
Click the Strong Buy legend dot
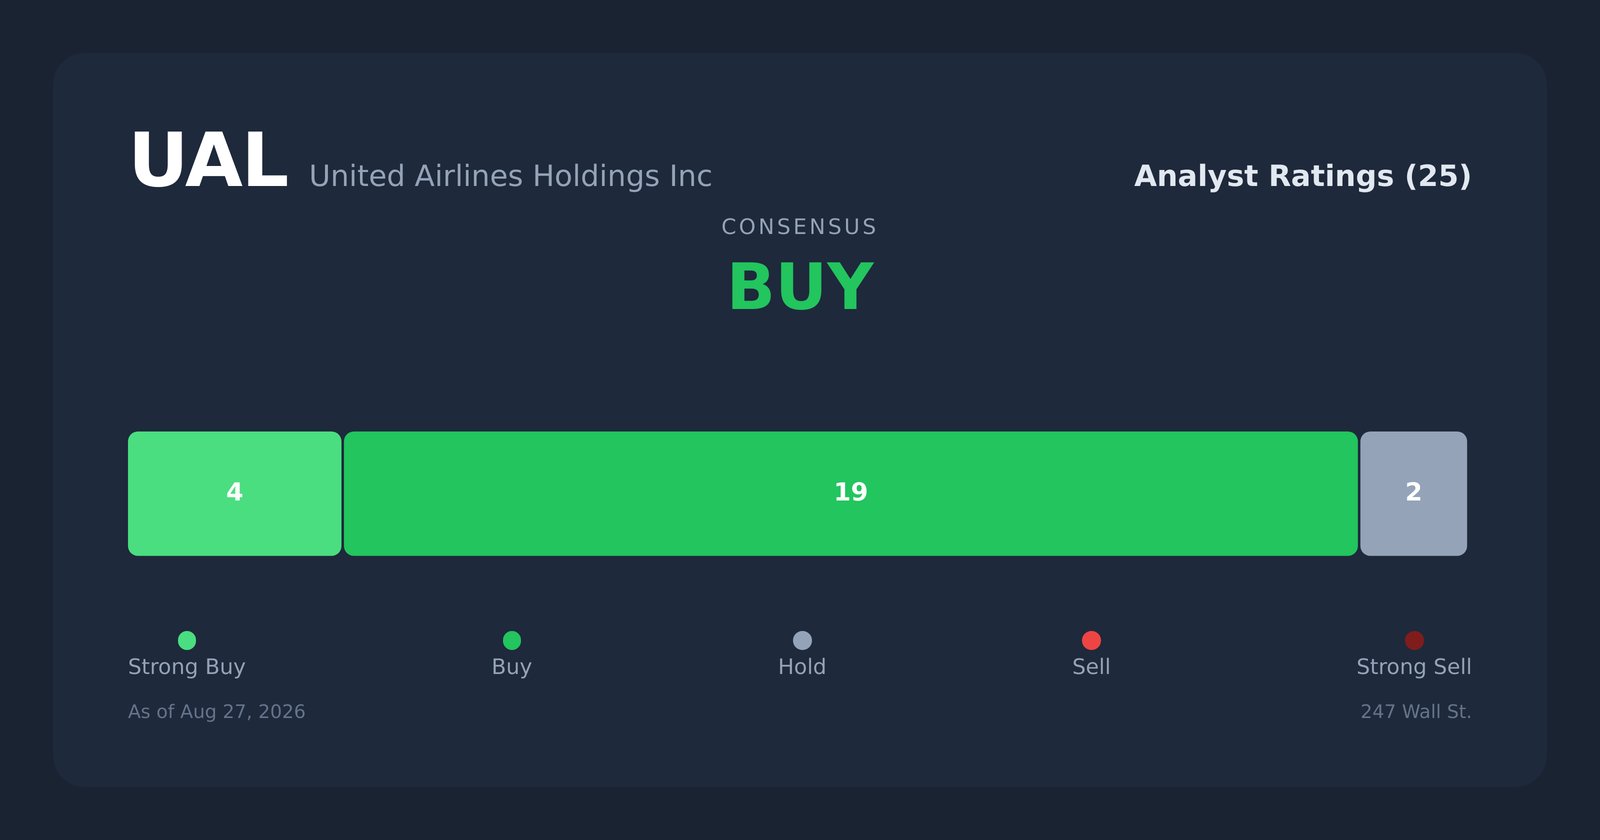pos(187,640)
